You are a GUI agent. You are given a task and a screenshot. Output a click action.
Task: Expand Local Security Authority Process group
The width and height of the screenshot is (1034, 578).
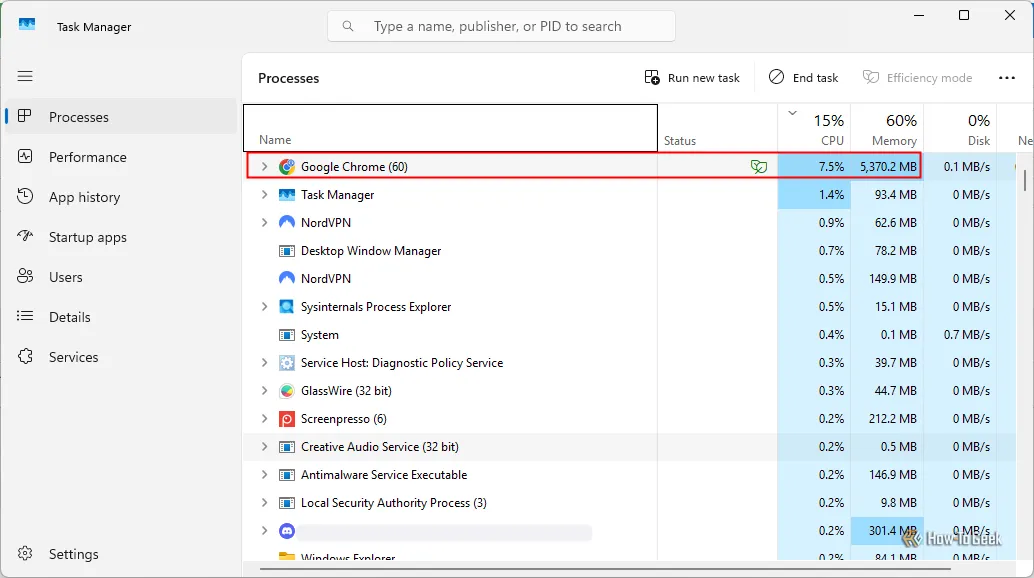(x=264, y=503)
